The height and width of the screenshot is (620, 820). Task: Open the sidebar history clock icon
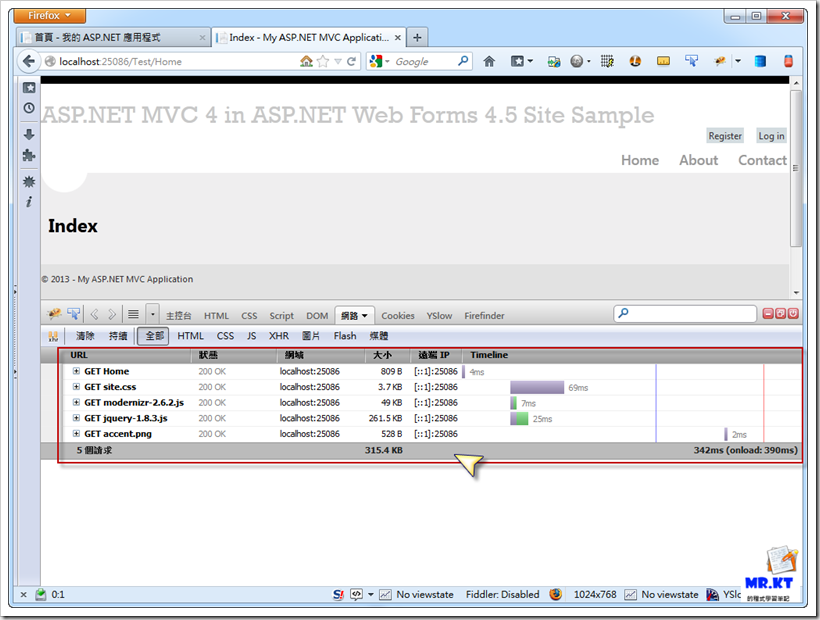29,108
